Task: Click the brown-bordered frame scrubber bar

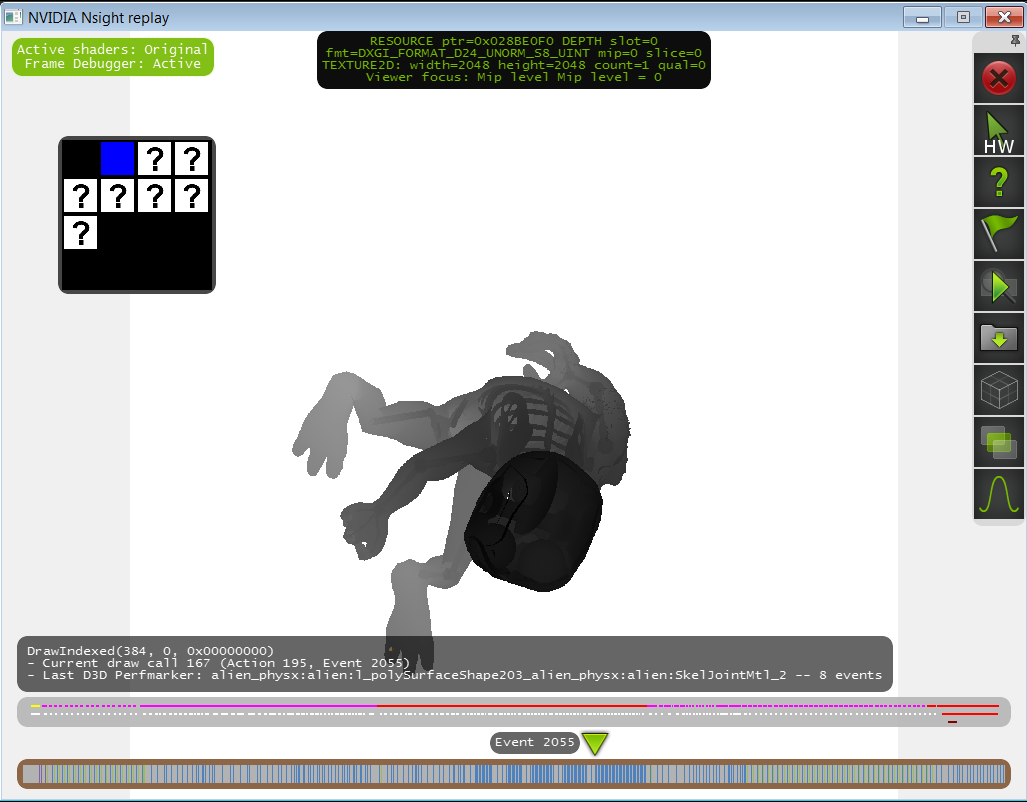Action: point(514,774)
